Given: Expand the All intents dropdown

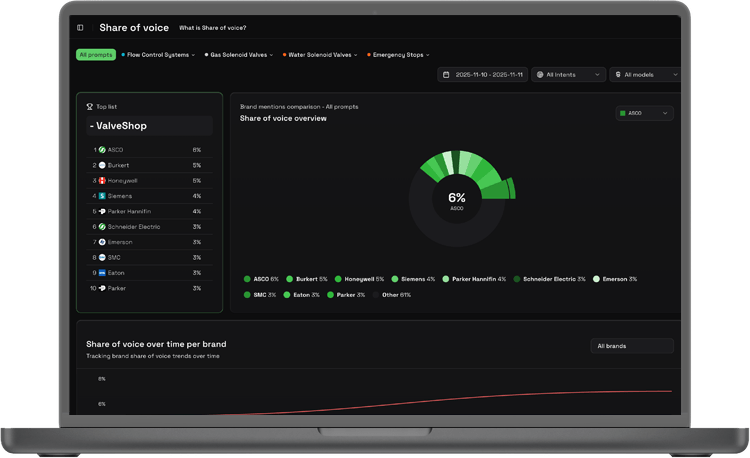Looking at the screenshot, I should click(x=568, y=75).
